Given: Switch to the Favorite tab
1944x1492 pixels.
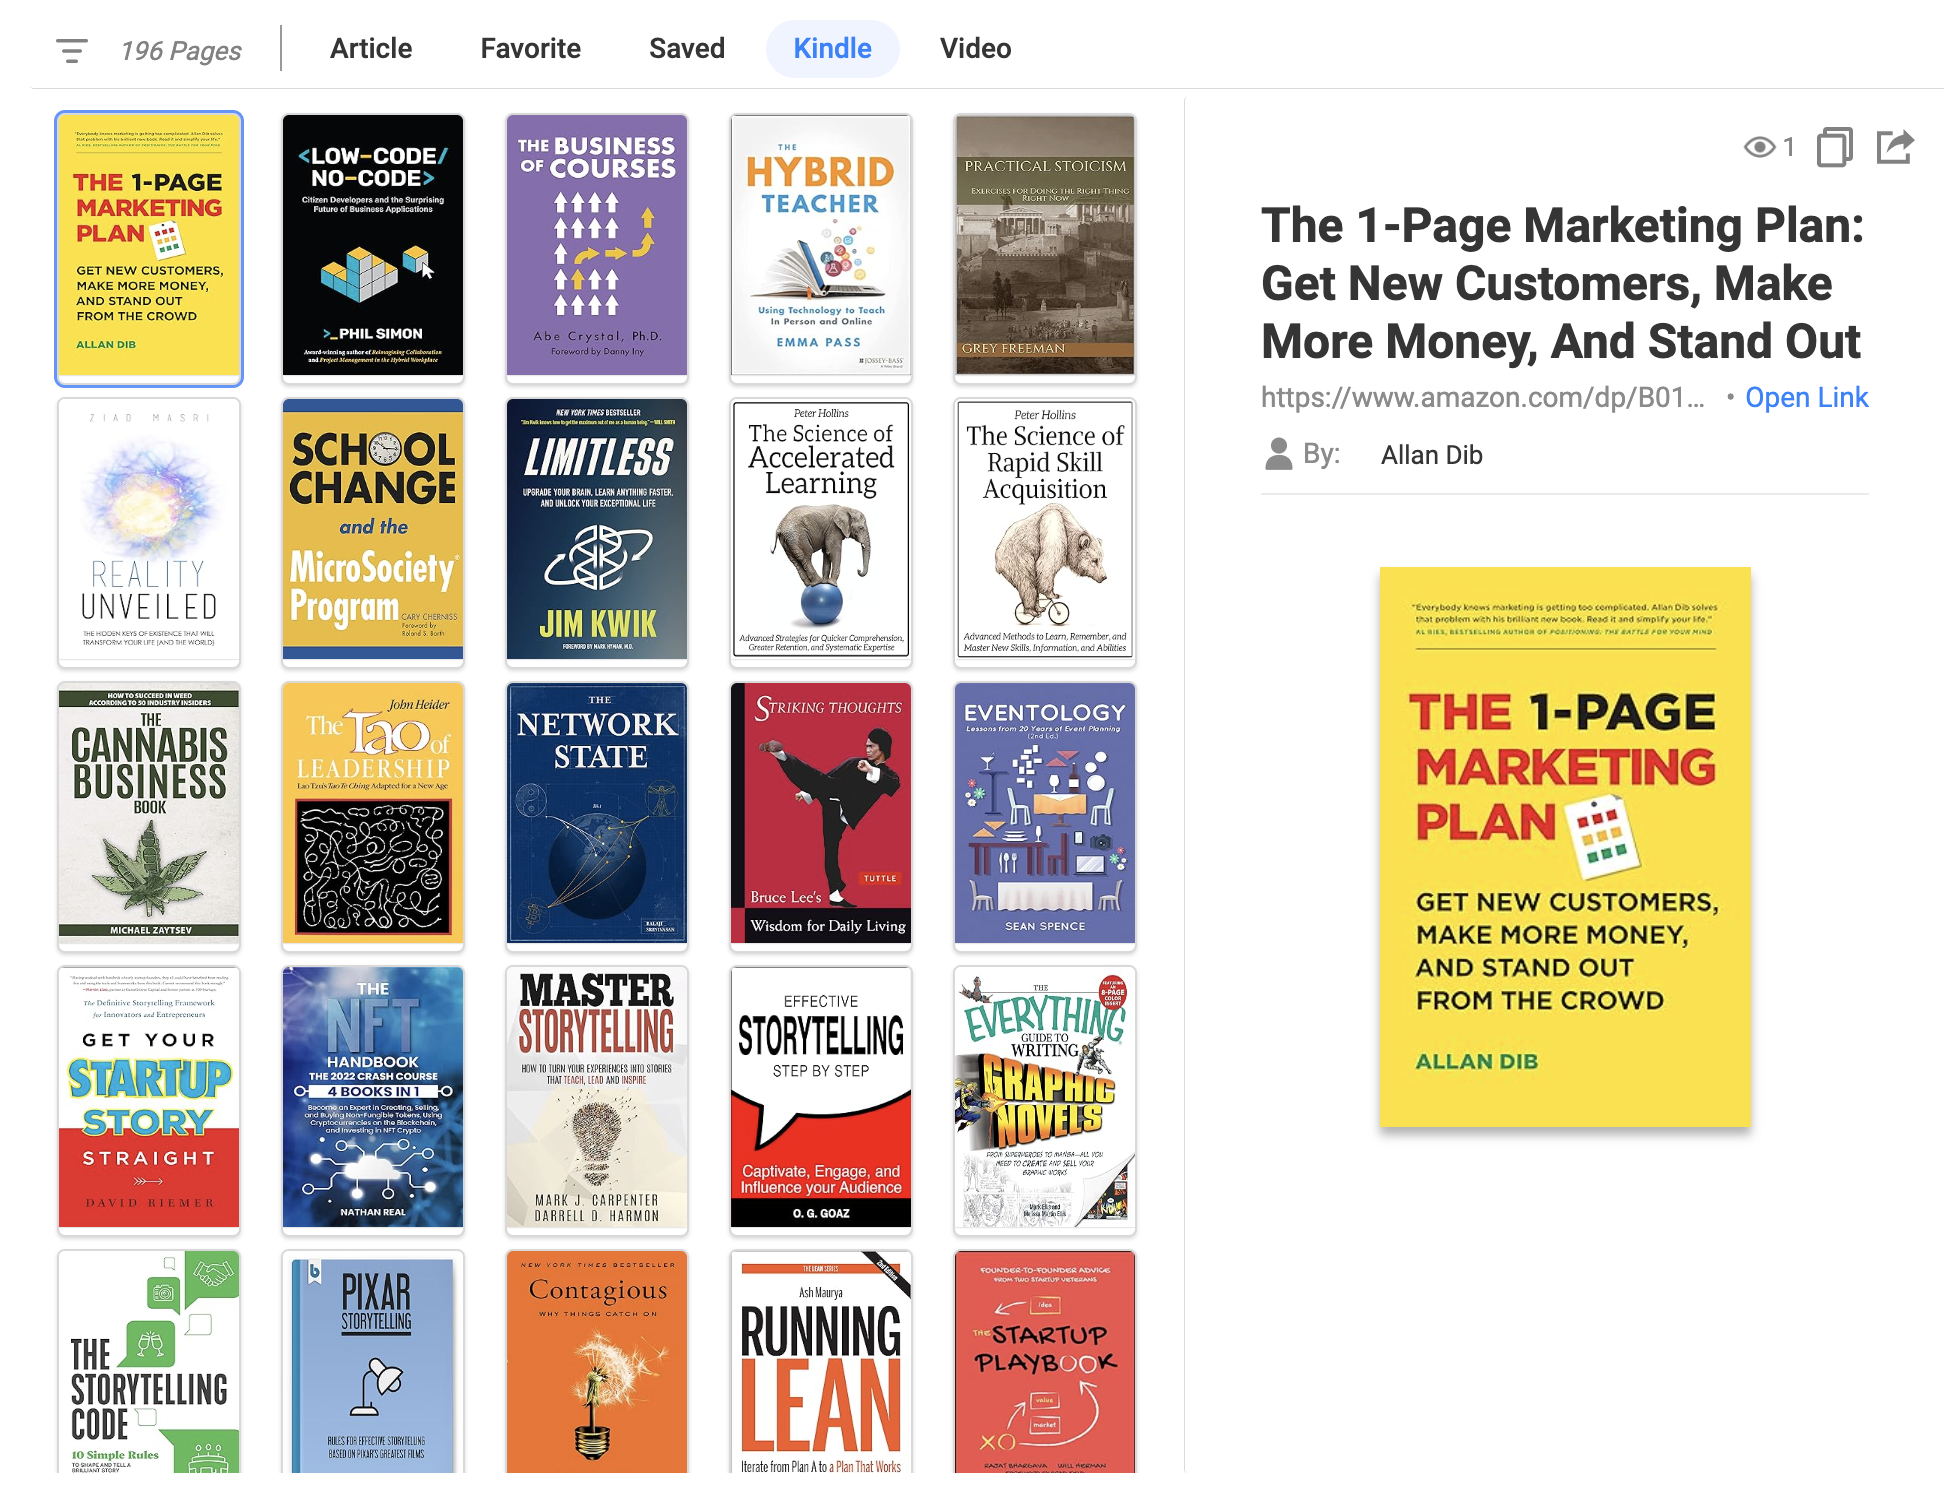Looking at the screenshot, I should pyautogui.click(x=530, y=49).
